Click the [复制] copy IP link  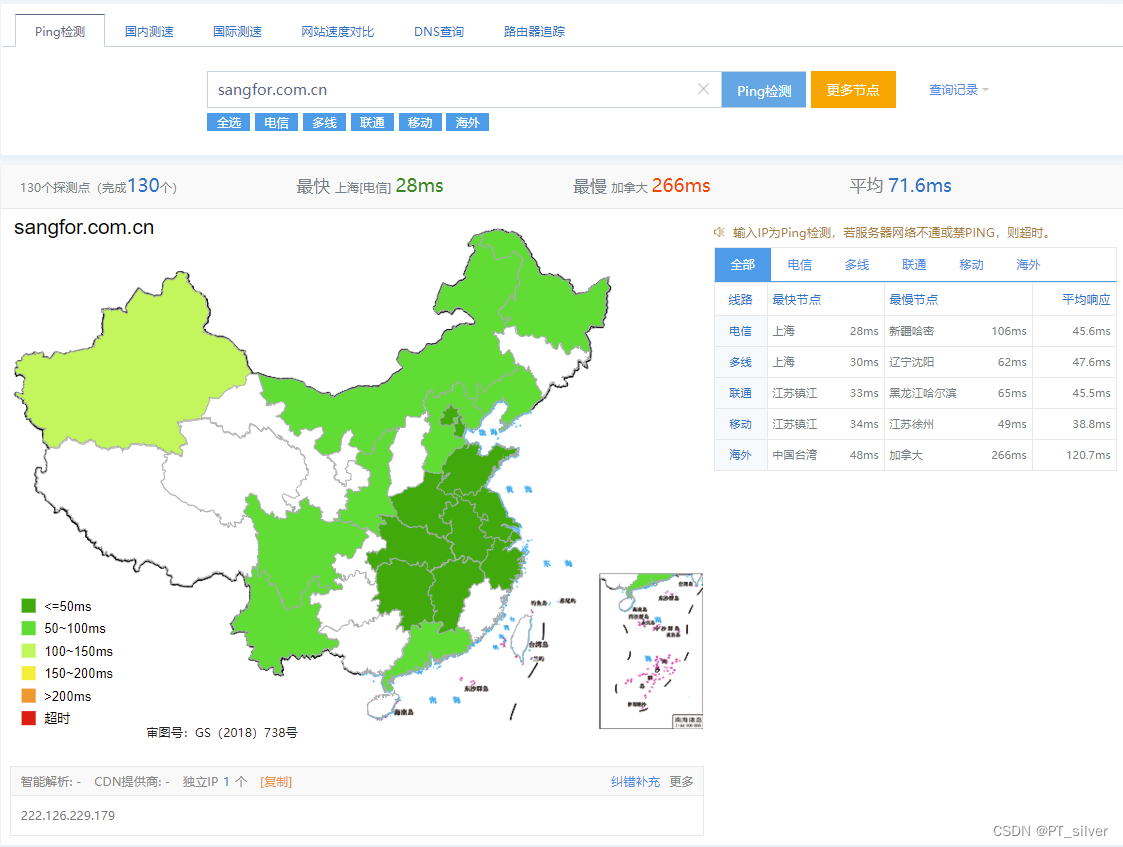click(276, 782)
